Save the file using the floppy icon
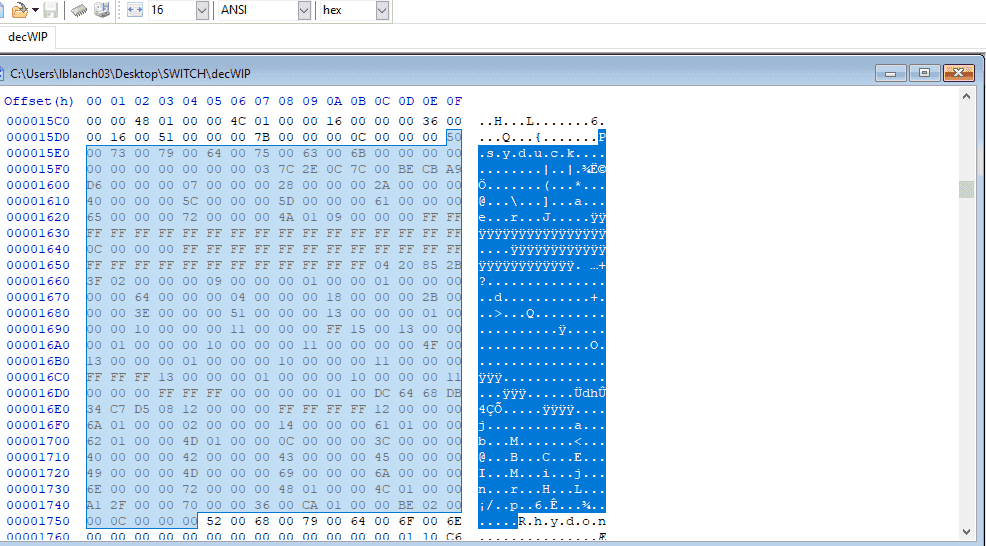986x546 pixels. coord(50,10)
